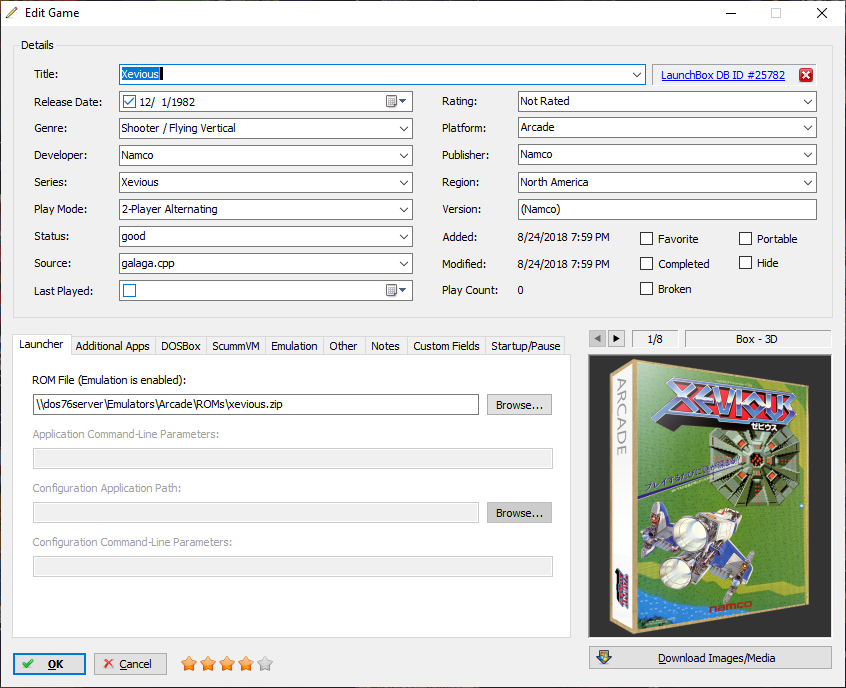Enable the Last Played date checkbox
Viewport: 846px width, 688px height.
(129, 290)
